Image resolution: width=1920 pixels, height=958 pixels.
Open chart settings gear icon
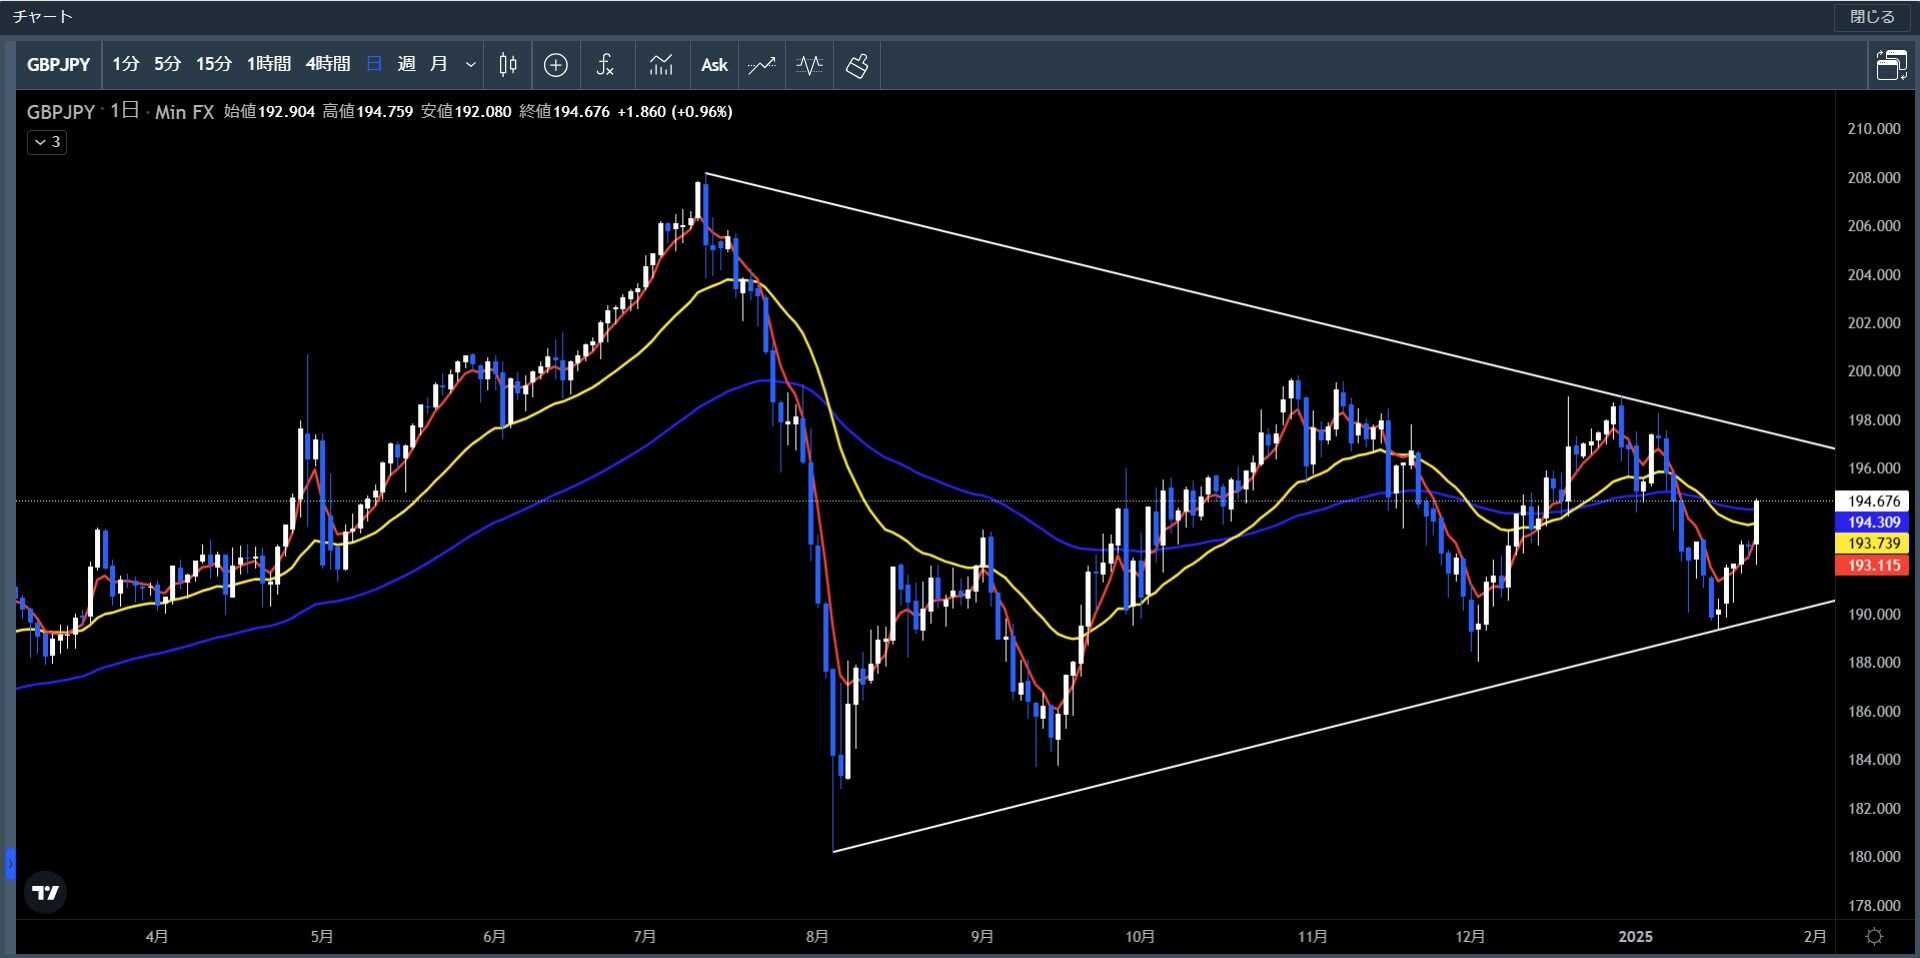1875,937
